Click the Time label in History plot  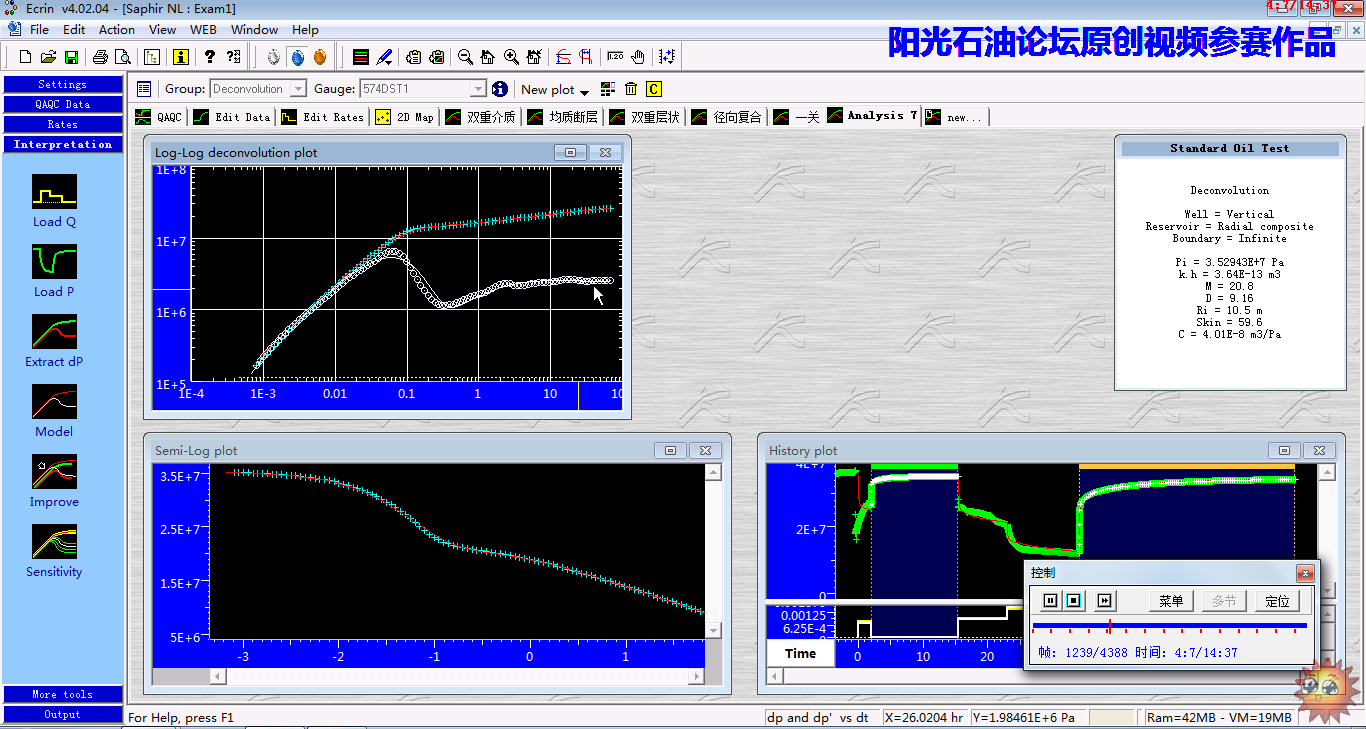click(x=800, y=653)
